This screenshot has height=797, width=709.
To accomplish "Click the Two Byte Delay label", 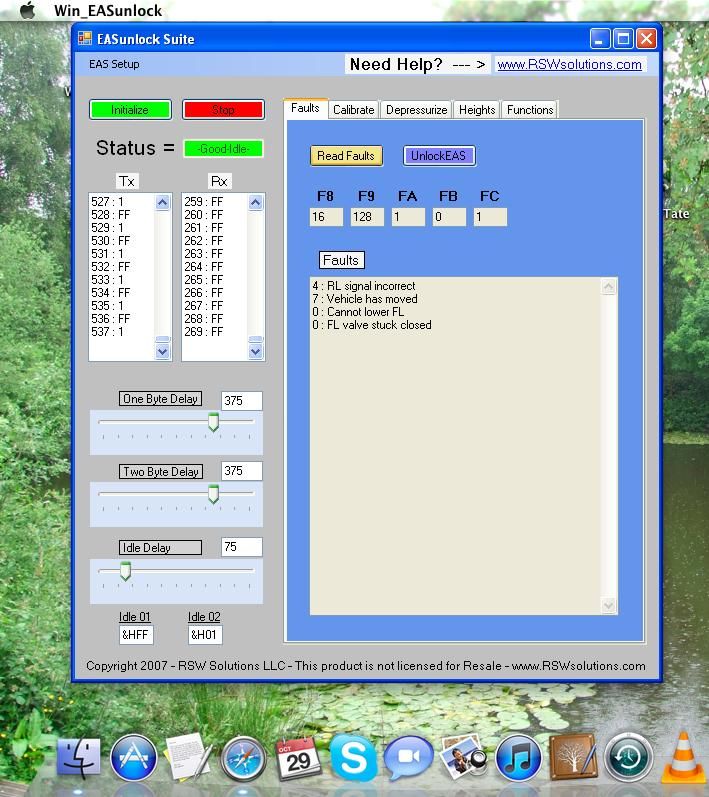I will point(161,472).
